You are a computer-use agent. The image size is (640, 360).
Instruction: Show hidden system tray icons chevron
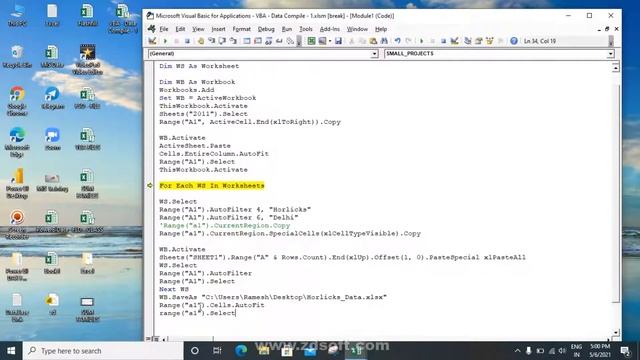[517, 351]
